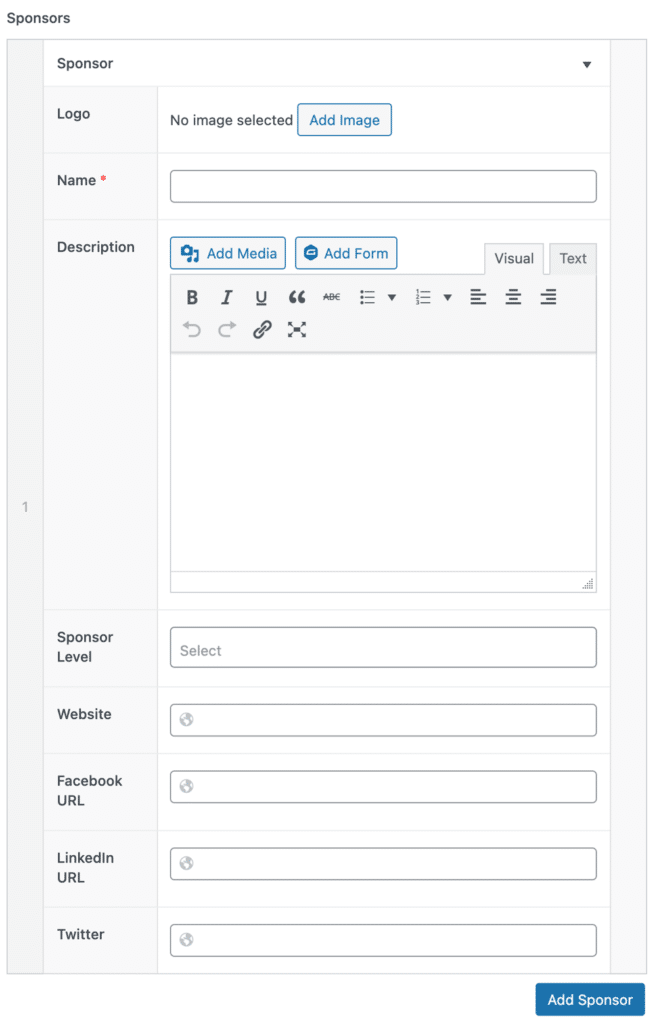Toggle bold formatting in description editor

click(x=192, y=297)
